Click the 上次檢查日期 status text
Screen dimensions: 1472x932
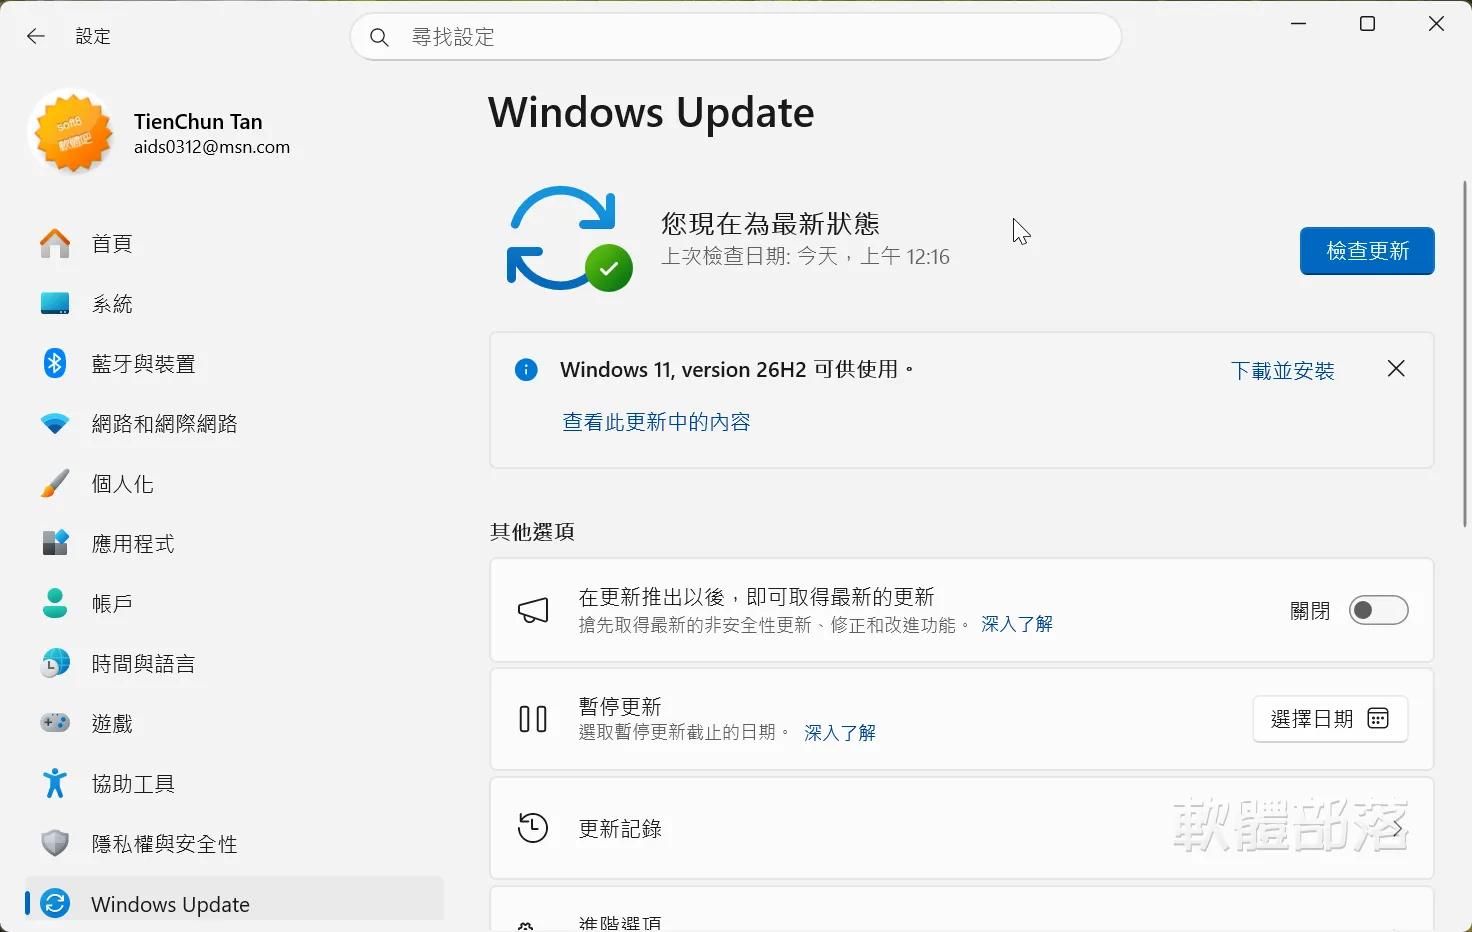click(805, 257)
